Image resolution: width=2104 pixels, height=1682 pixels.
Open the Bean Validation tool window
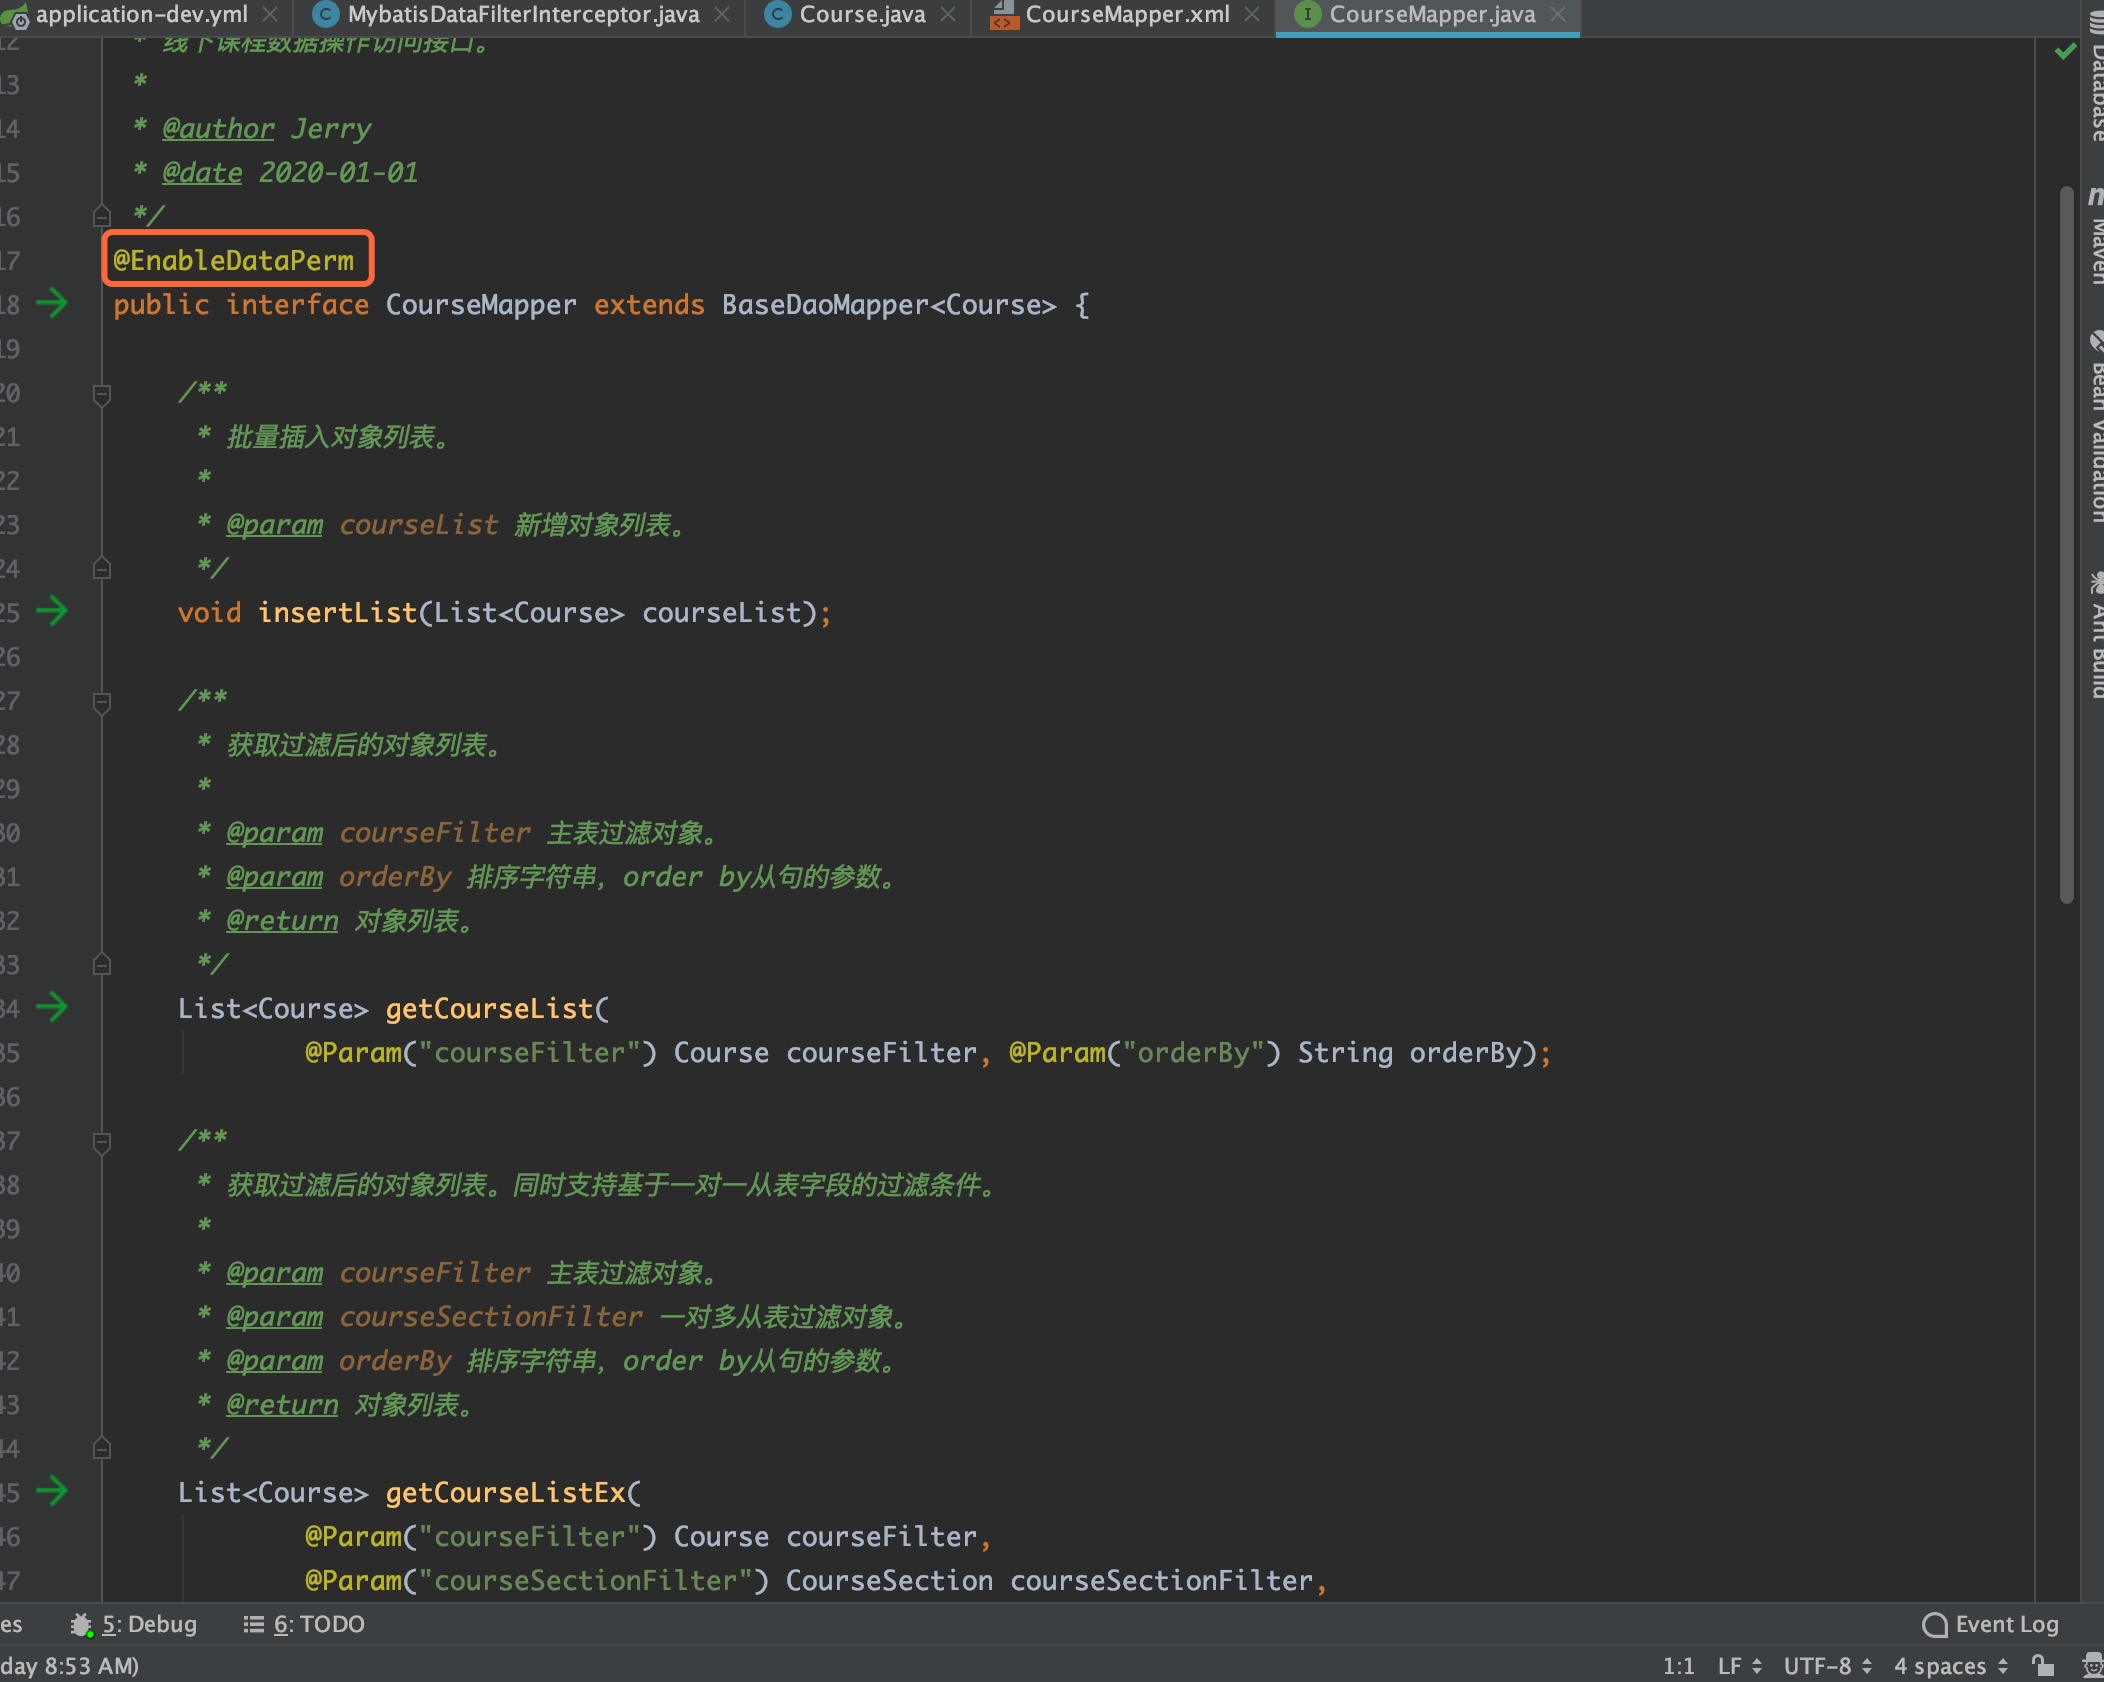coord(2095,427)
